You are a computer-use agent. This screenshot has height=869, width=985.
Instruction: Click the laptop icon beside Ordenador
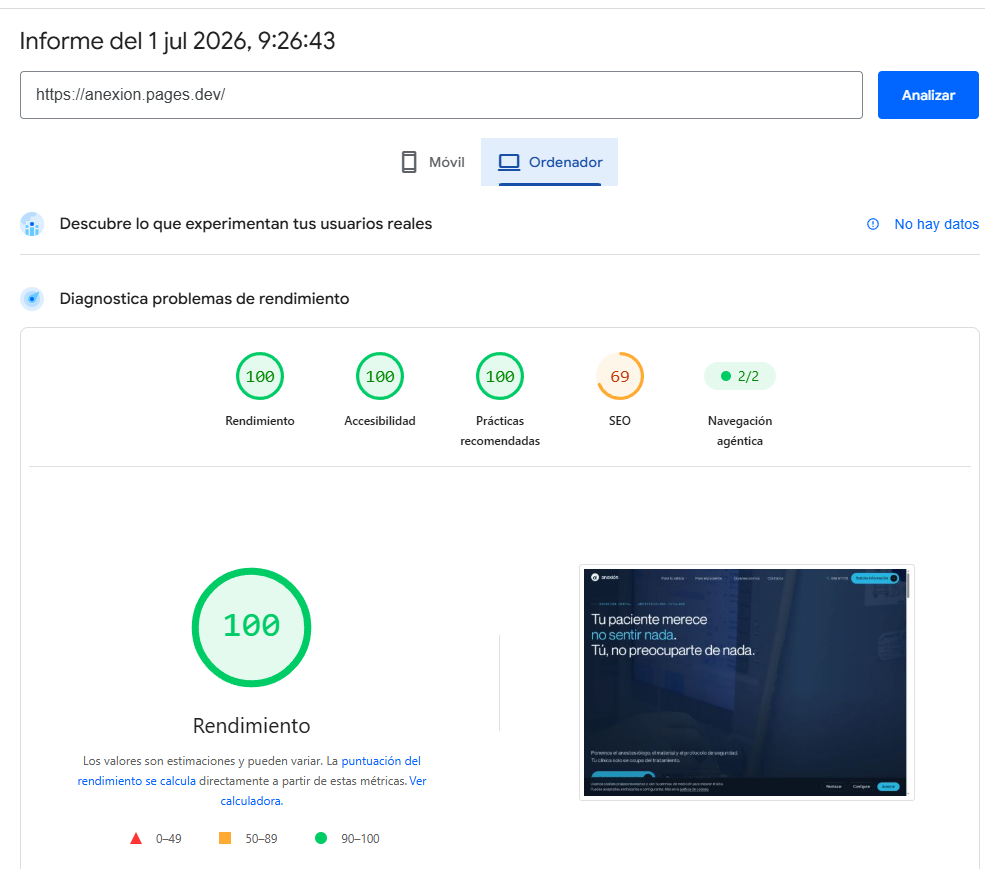[509, 162]
